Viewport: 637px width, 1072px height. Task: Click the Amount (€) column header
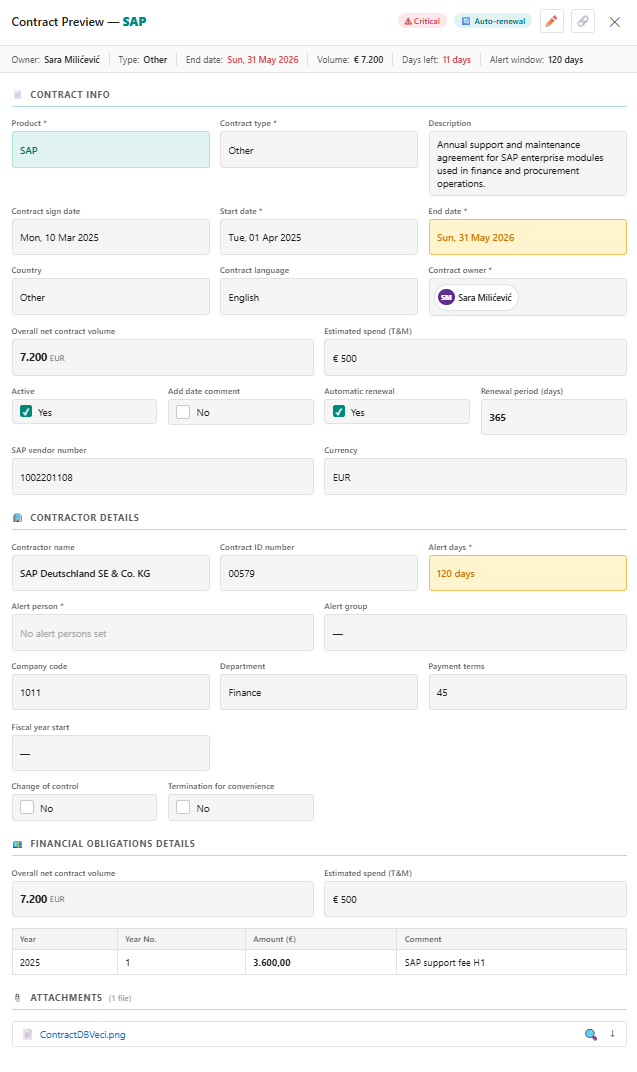coord(321,939)
